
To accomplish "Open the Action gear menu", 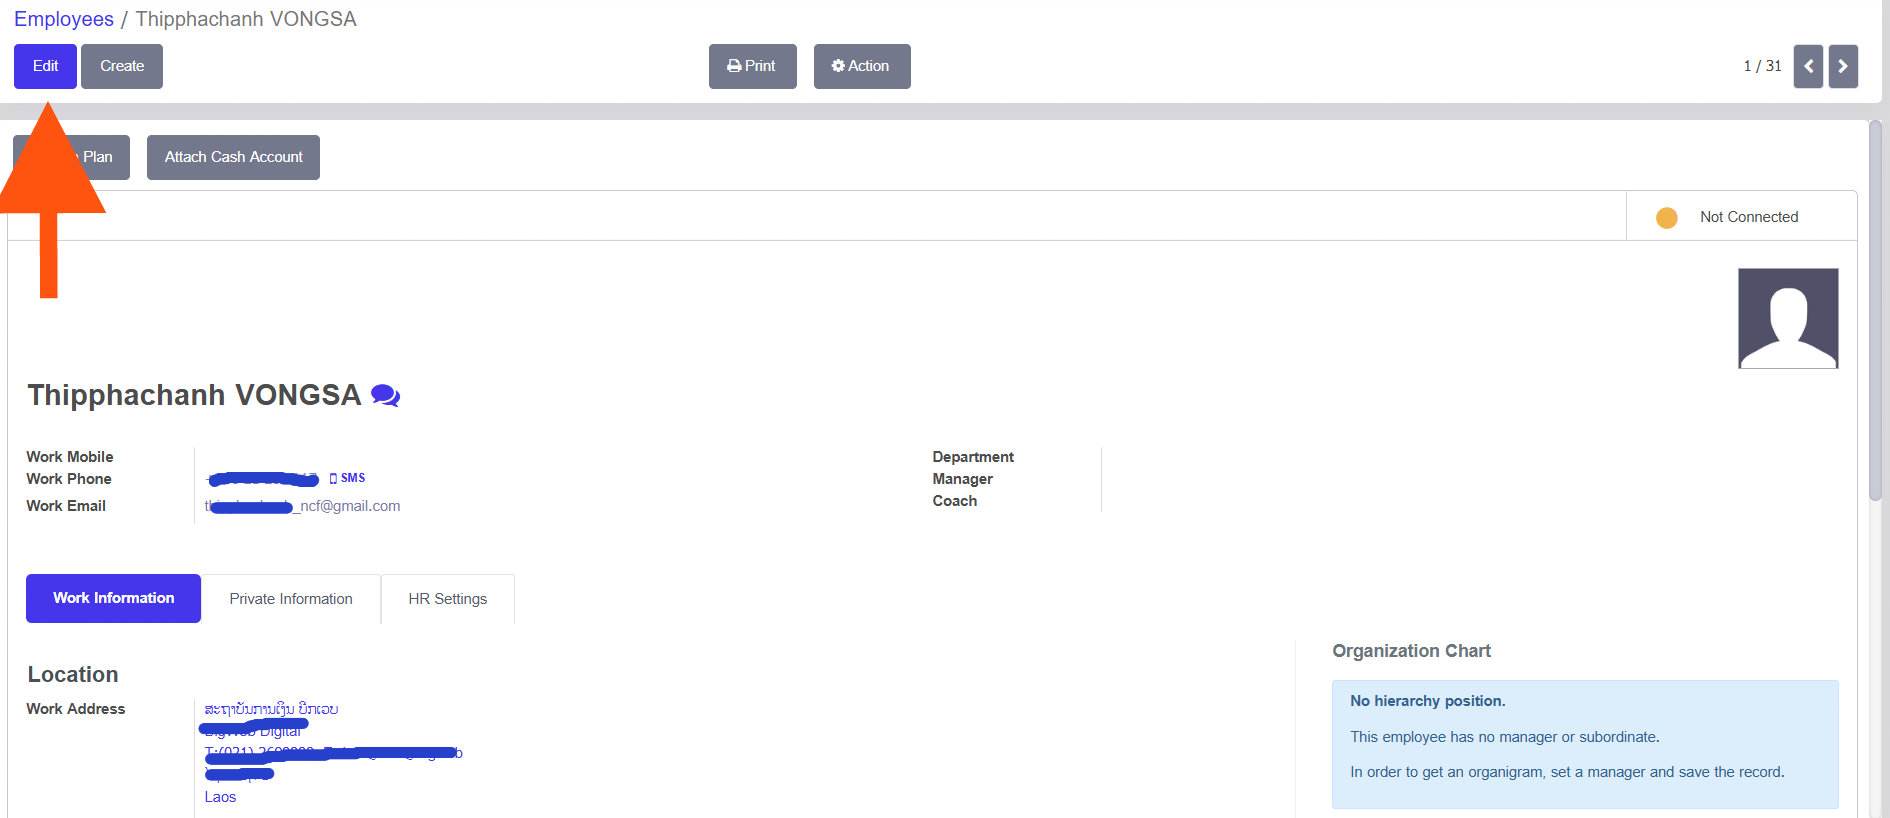I will pos(861,66).
